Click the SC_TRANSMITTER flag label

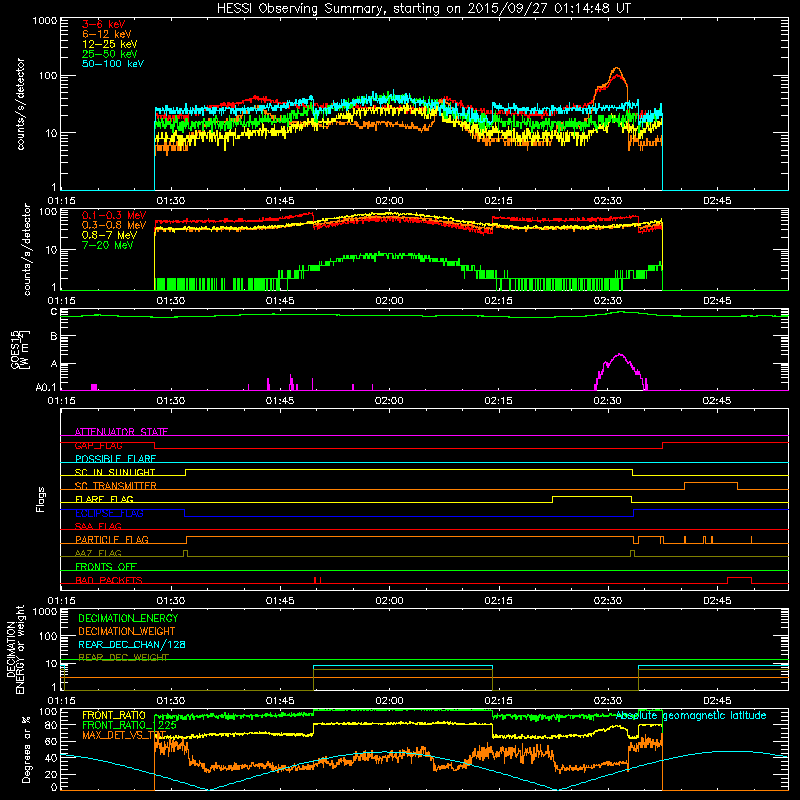pyautogui.click(x=116, y=486)
